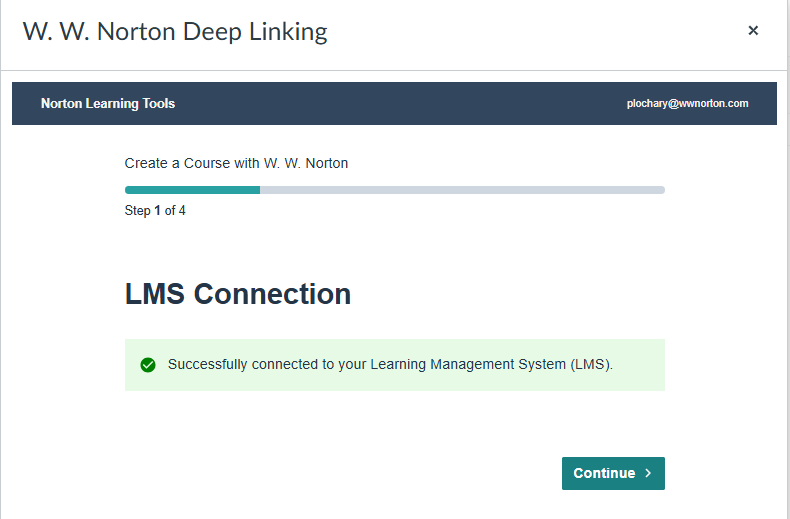Click the green success checkmark icon
This screenshot has height=519, width=790.
(148, 365)
